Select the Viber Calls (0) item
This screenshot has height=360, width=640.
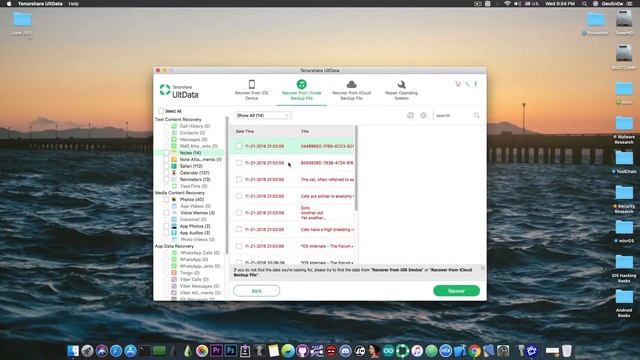[x=194, y=280]
